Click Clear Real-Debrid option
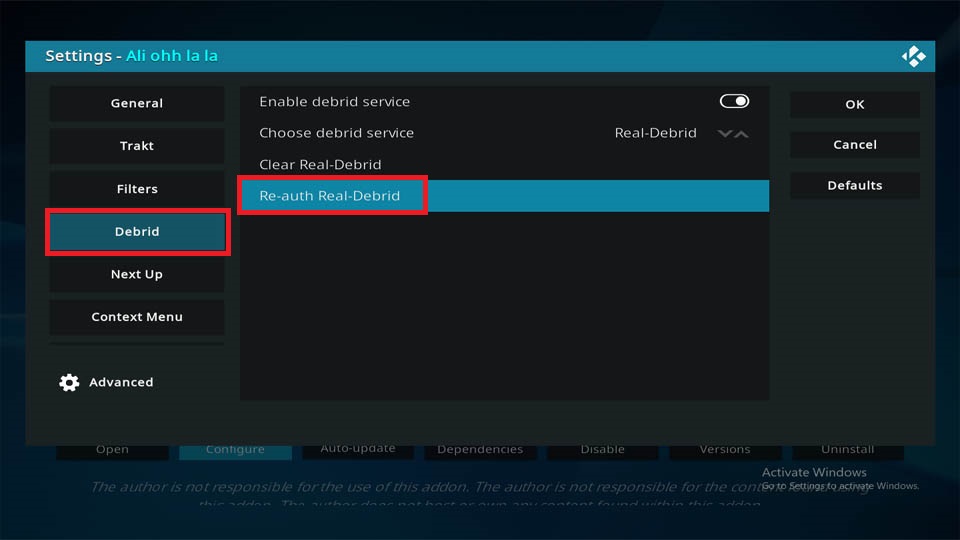Image resolution: width=960 pixels, height=540 pixels. click(504, 164)
